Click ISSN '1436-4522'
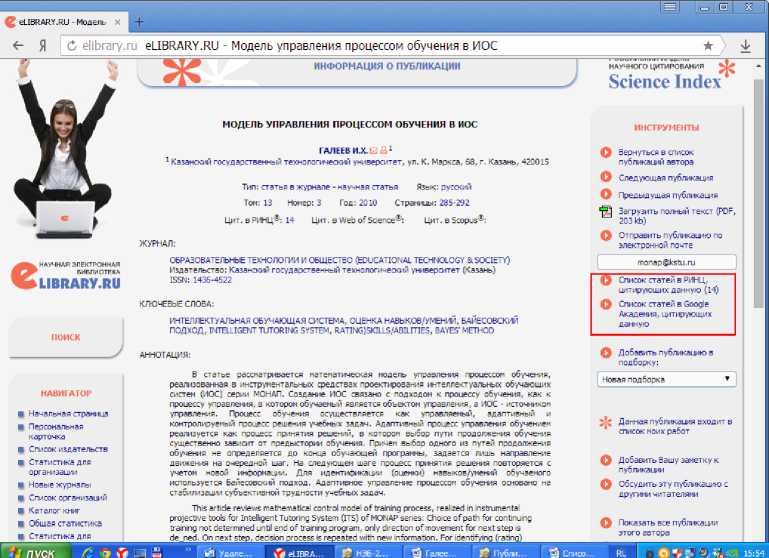 [212, 280]
